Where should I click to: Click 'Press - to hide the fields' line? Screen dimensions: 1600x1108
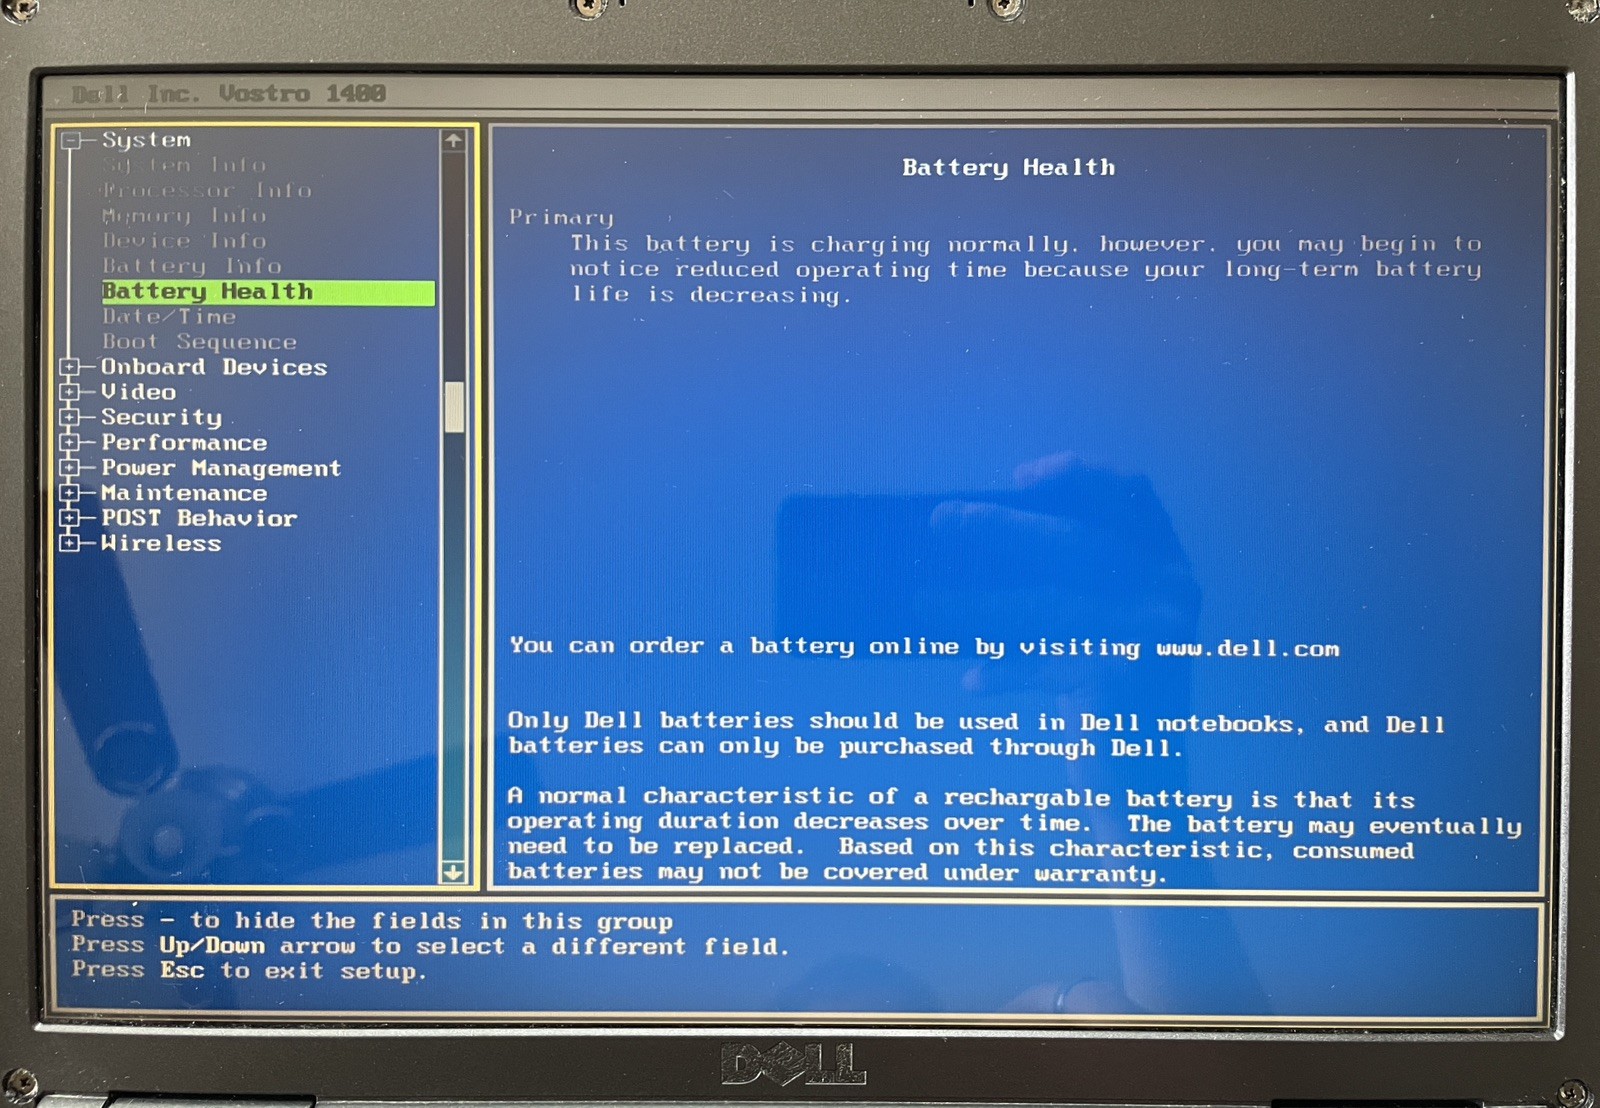point(372,921)
